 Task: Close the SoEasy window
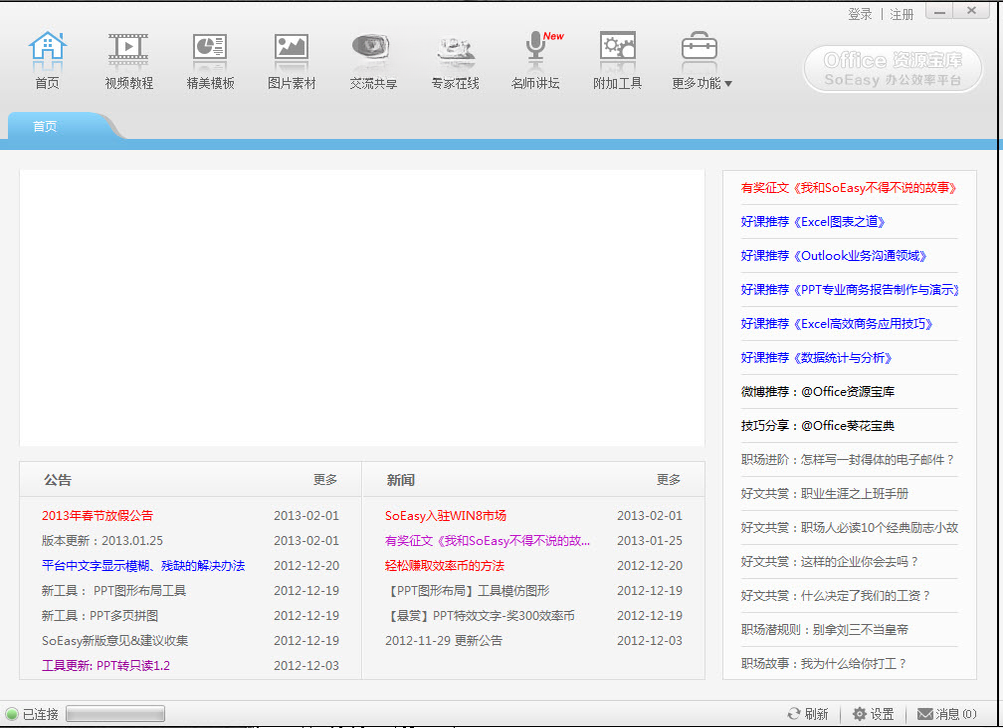(x=971, y=11)
